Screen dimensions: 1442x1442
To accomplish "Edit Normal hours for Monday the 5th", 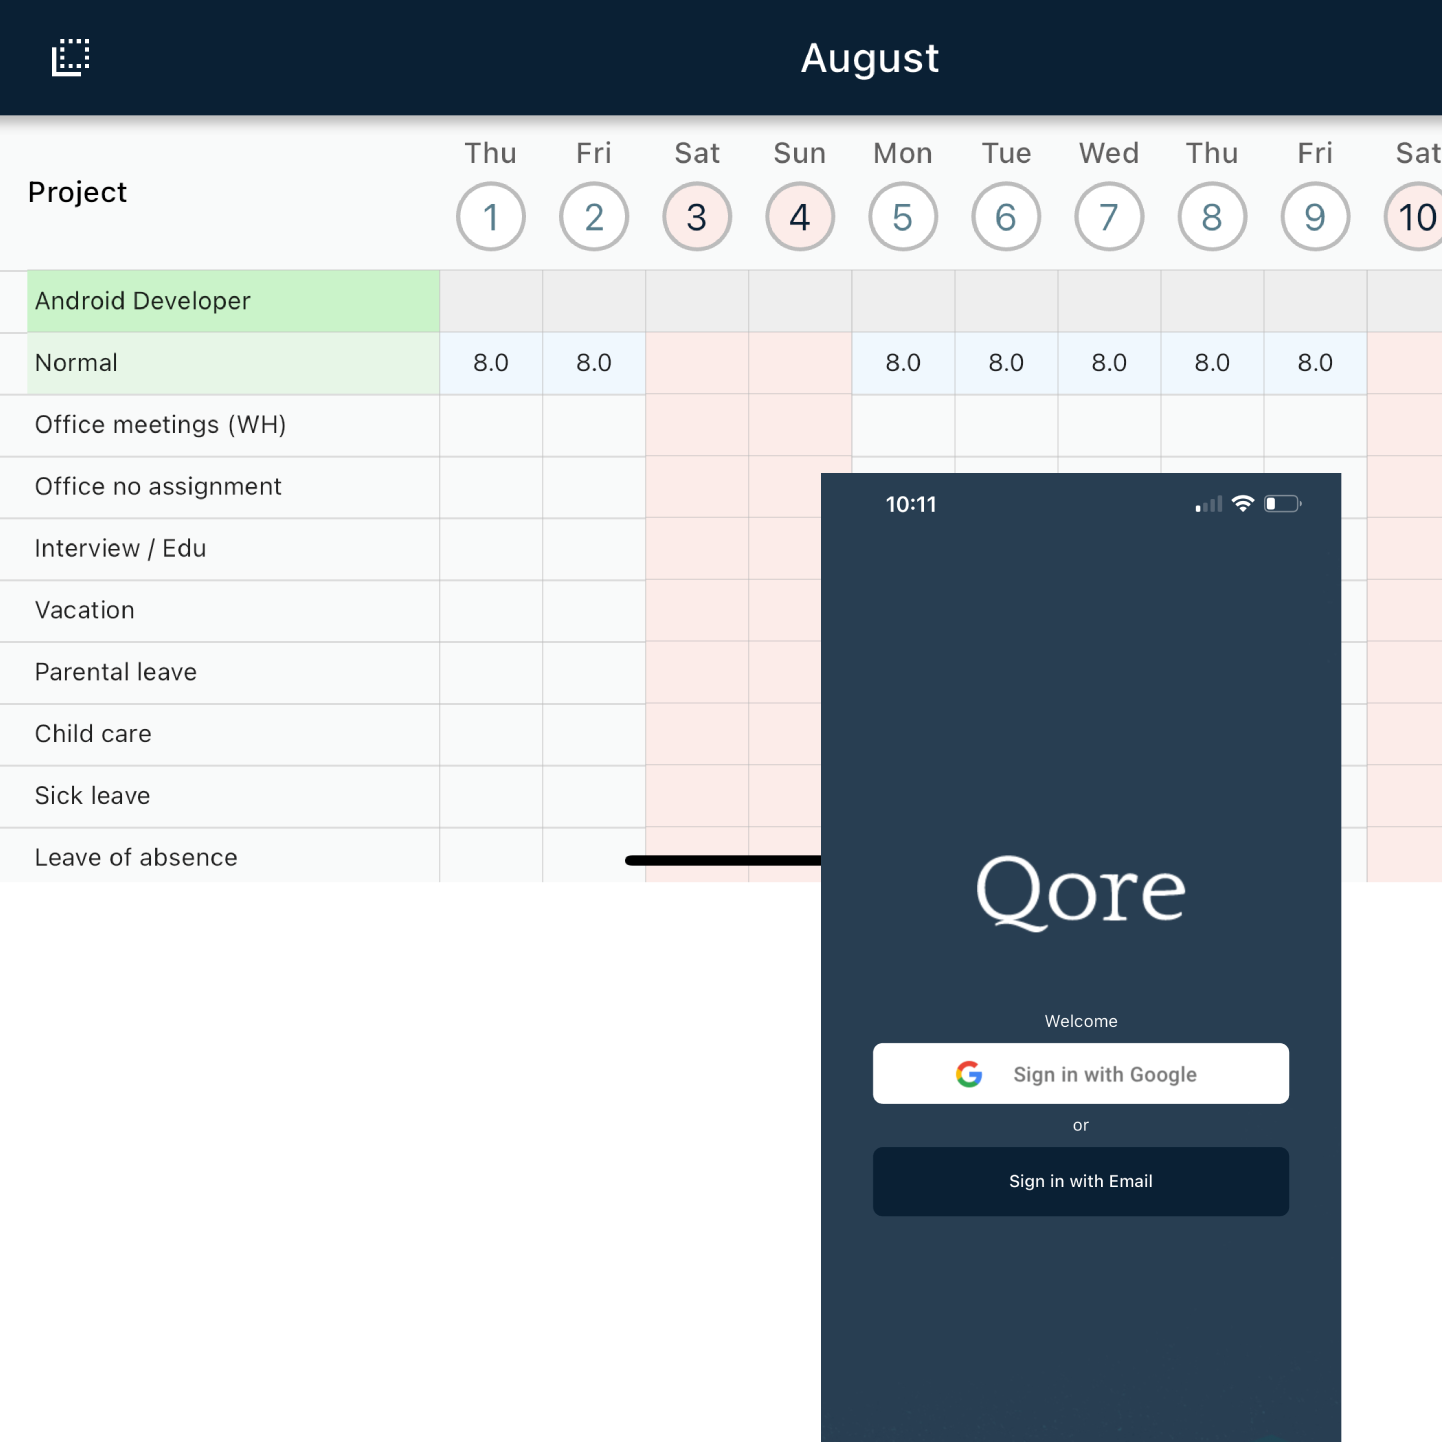I will tap(903, 363).
